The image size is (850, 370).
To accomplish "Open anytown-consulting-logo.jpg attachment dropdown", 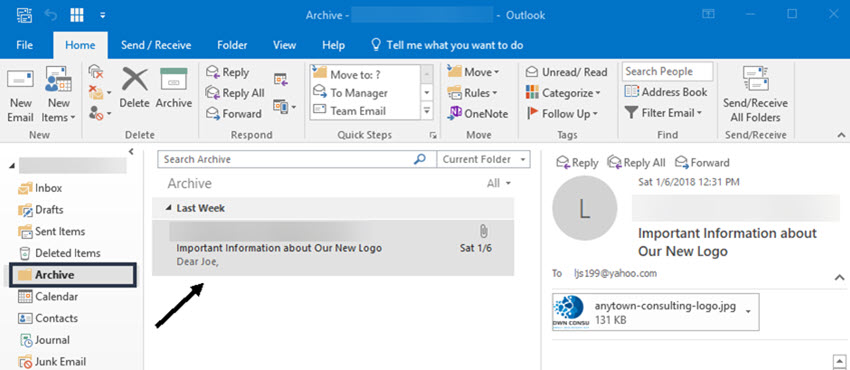I will [749, 311].
